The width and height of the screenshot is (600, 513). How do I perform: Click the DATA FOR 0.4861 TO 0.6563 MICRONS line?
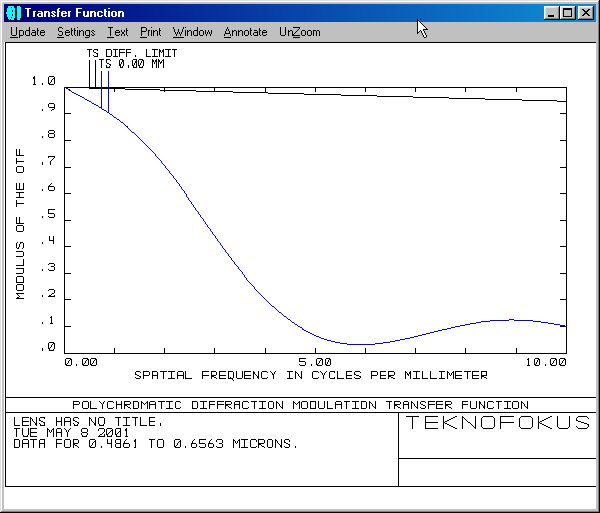(x=155, y=443)
